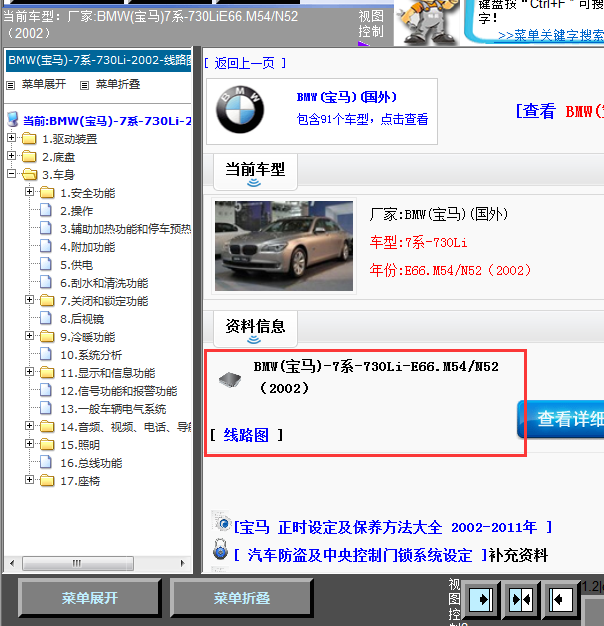Click document icon of 5.供电
This screenshot has height=626, width=604.
[x=46, y=265]
